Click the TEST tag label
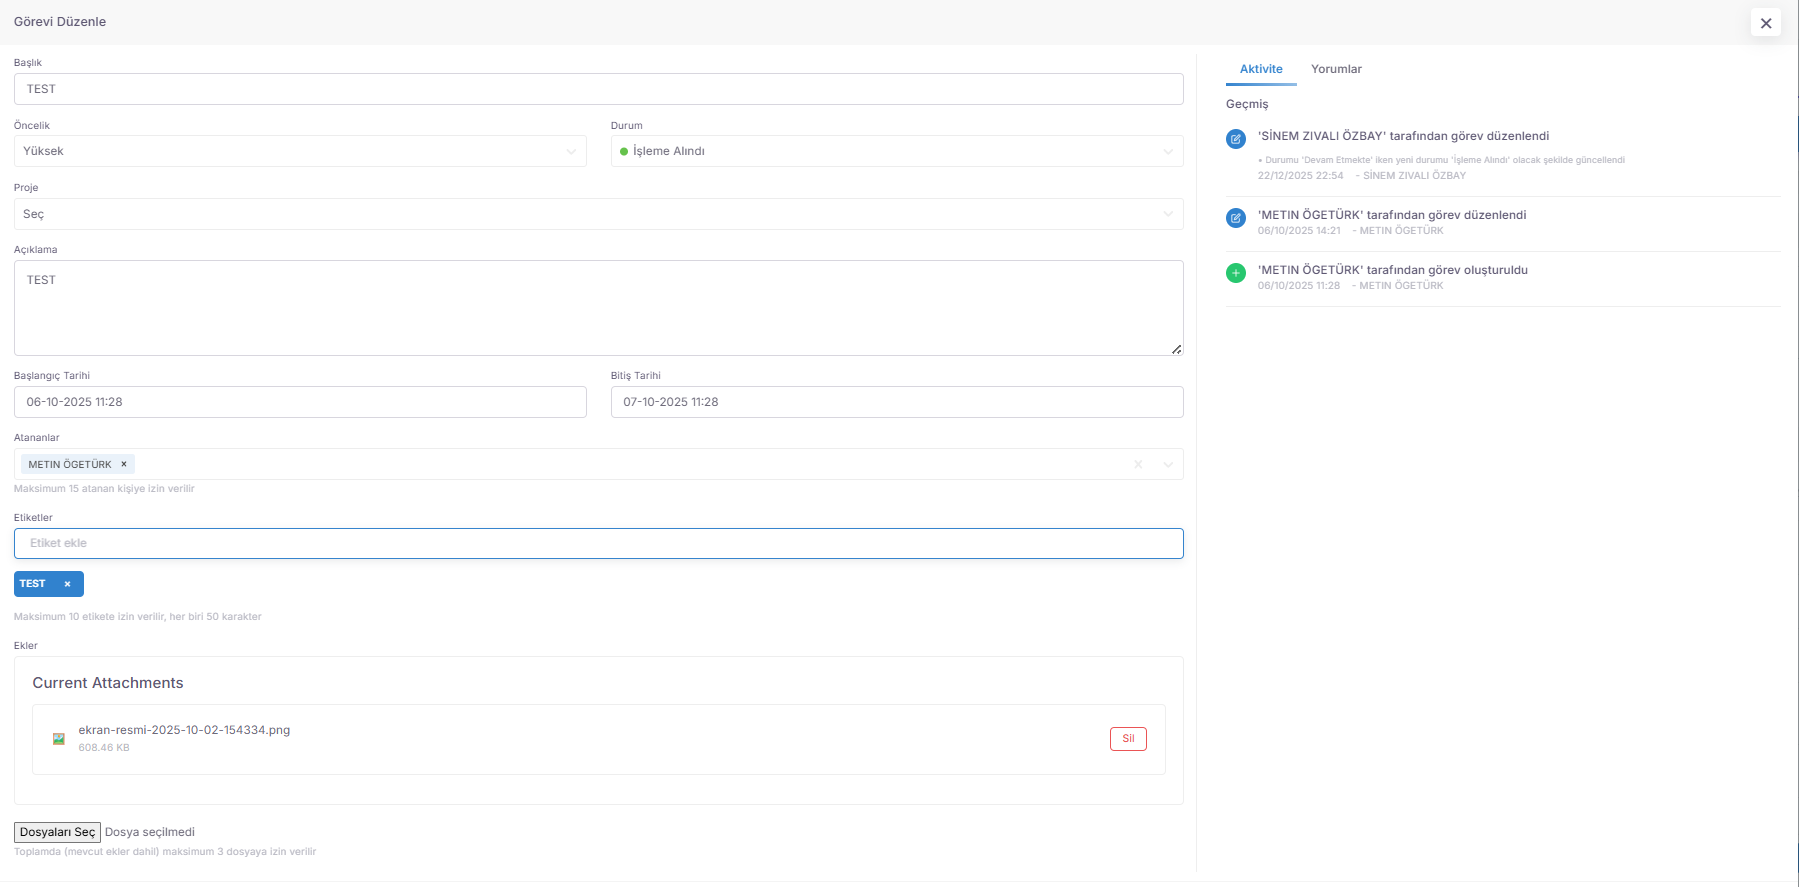Screen dimensions: 1799x887 point(32,584)
